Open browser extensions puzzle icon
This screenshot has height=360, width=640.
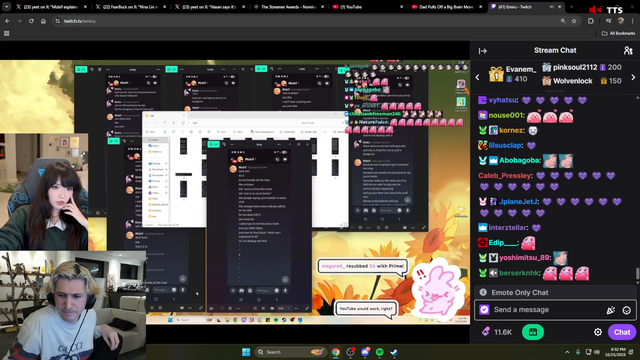tap(591, 21)
